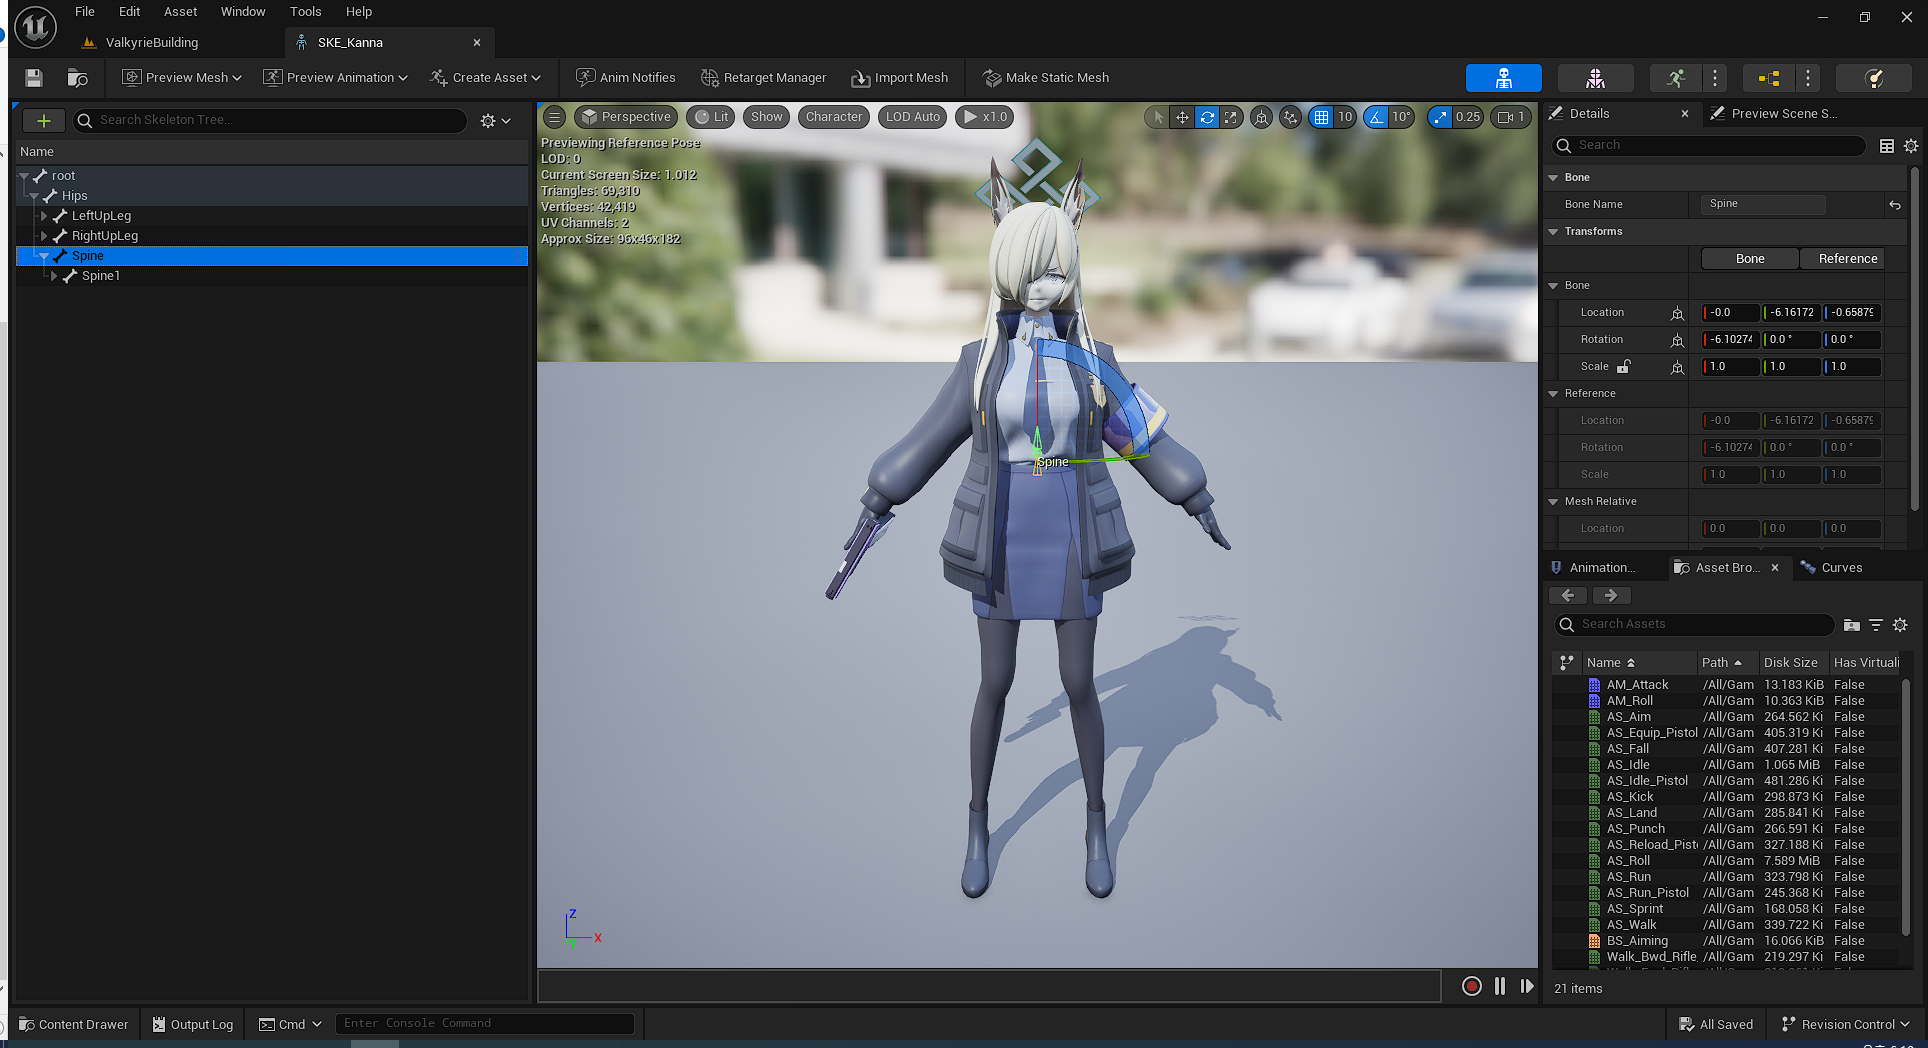Click the Browse in Content Browser icon

point(77,78)
